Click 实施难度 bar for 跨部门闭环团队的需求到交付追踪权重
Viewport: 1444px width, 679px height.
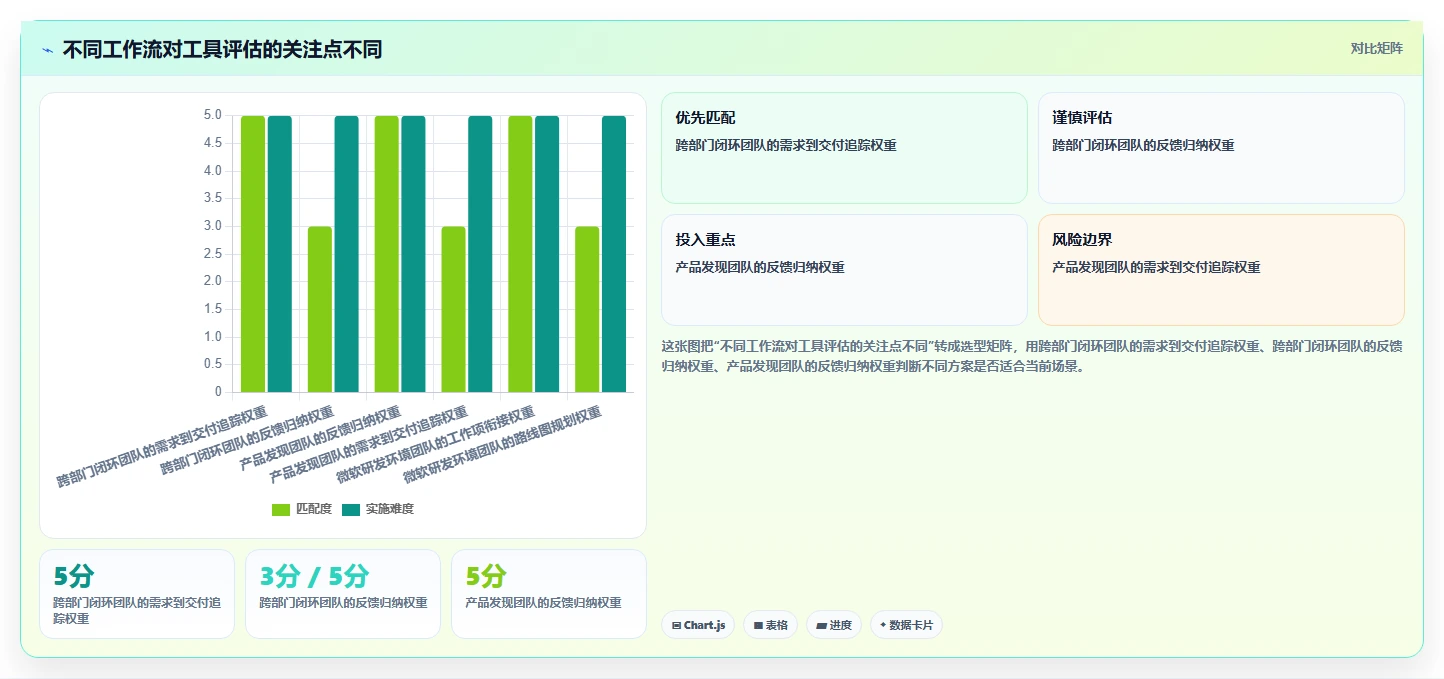pyautogui.click(x=280, y=254)
